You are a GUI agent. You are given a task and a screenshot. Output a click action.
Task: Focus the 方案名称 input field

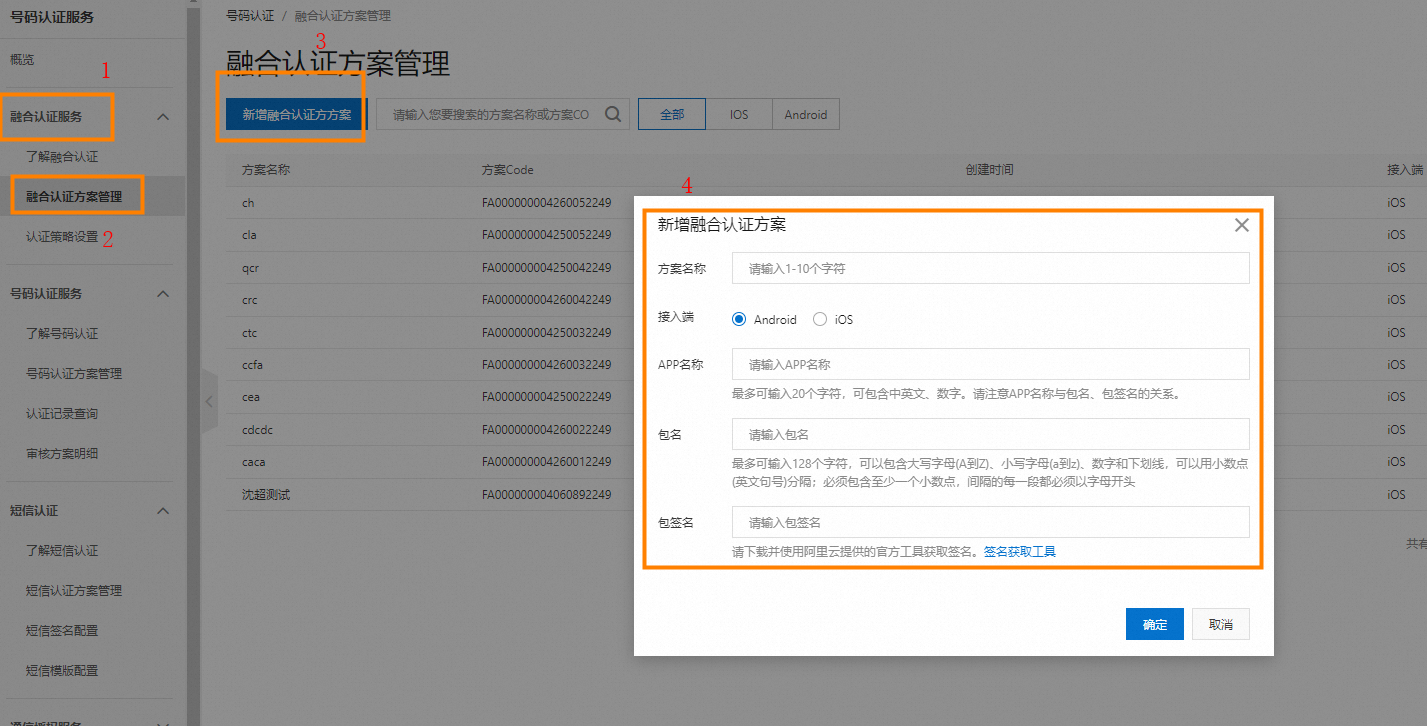click(991, 268)
